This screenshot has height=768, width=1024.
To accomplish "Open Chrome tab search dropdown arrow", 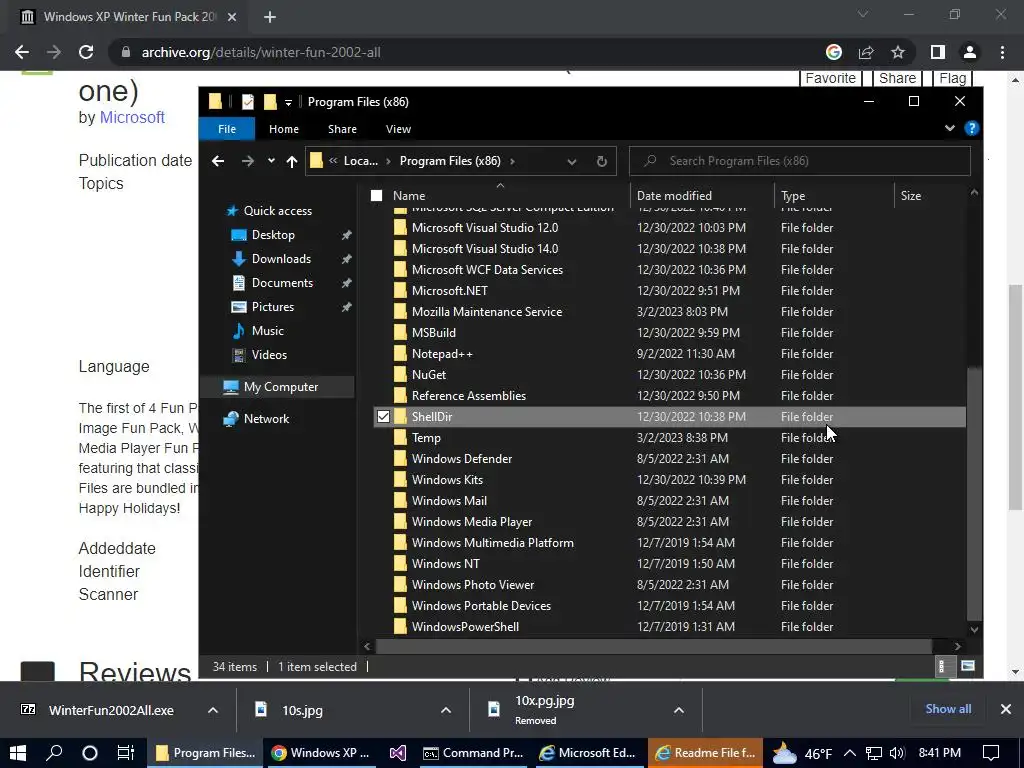I will [863, 14].
